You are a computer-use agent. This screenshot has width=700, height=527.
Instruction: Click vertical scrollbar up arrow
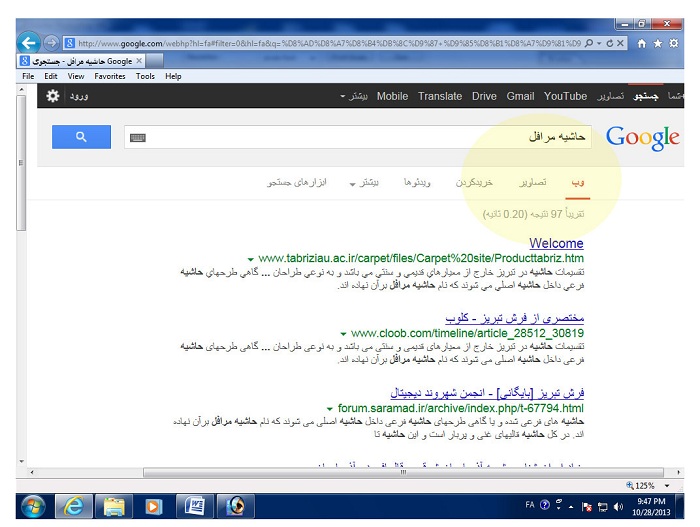pos(21,89)
